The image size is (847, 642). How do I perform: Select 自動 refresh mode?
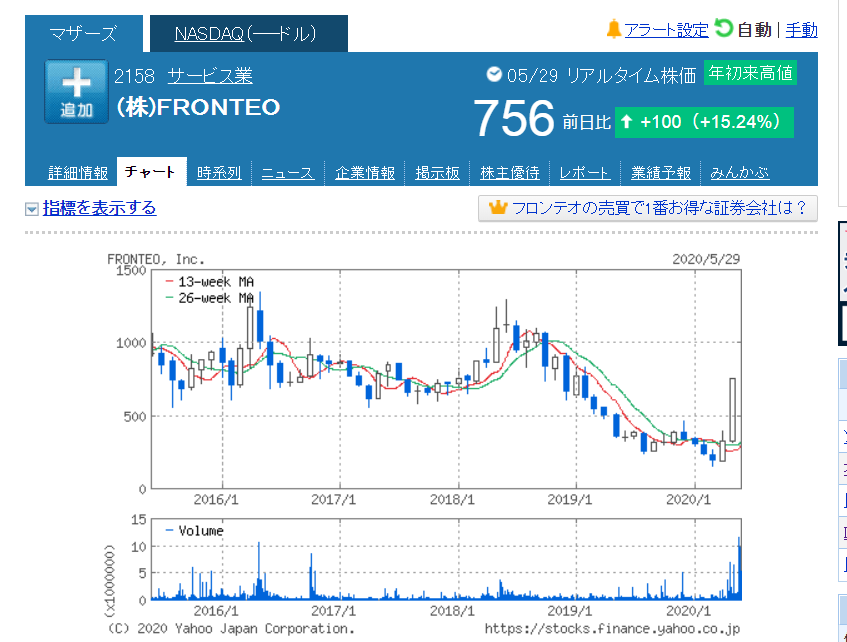pyautogui.click(x=755, y=30)
